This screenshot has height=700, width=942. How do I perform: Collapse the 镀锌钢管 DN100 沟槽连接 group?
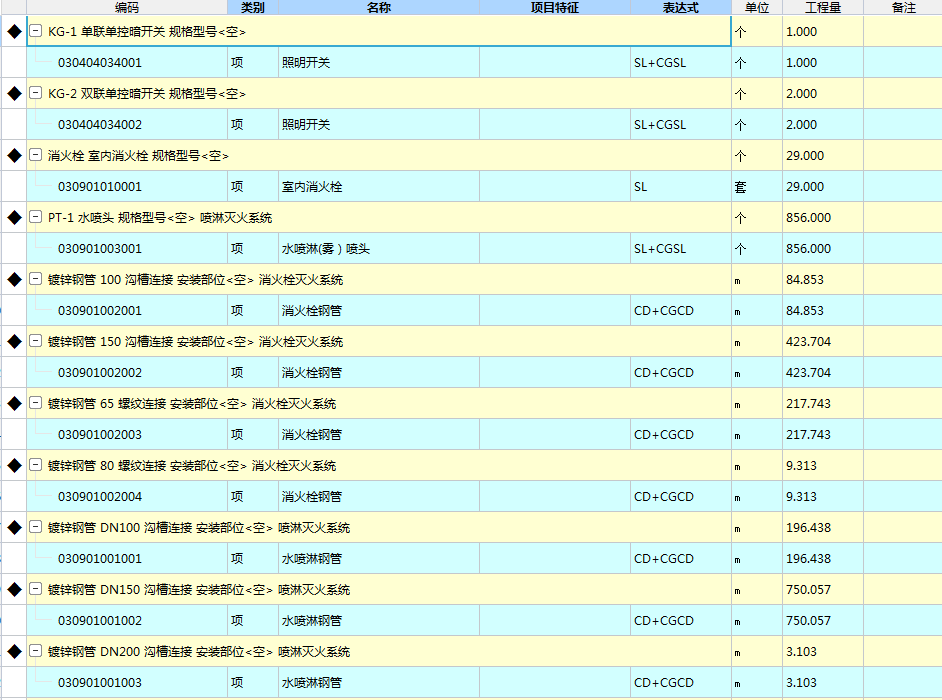click(36, 528)
